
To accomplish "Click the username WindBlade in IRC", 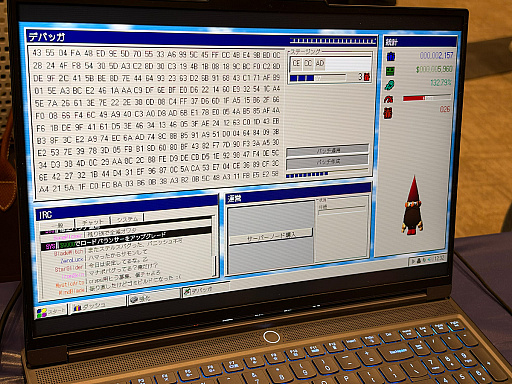I will tap(72, 292).
